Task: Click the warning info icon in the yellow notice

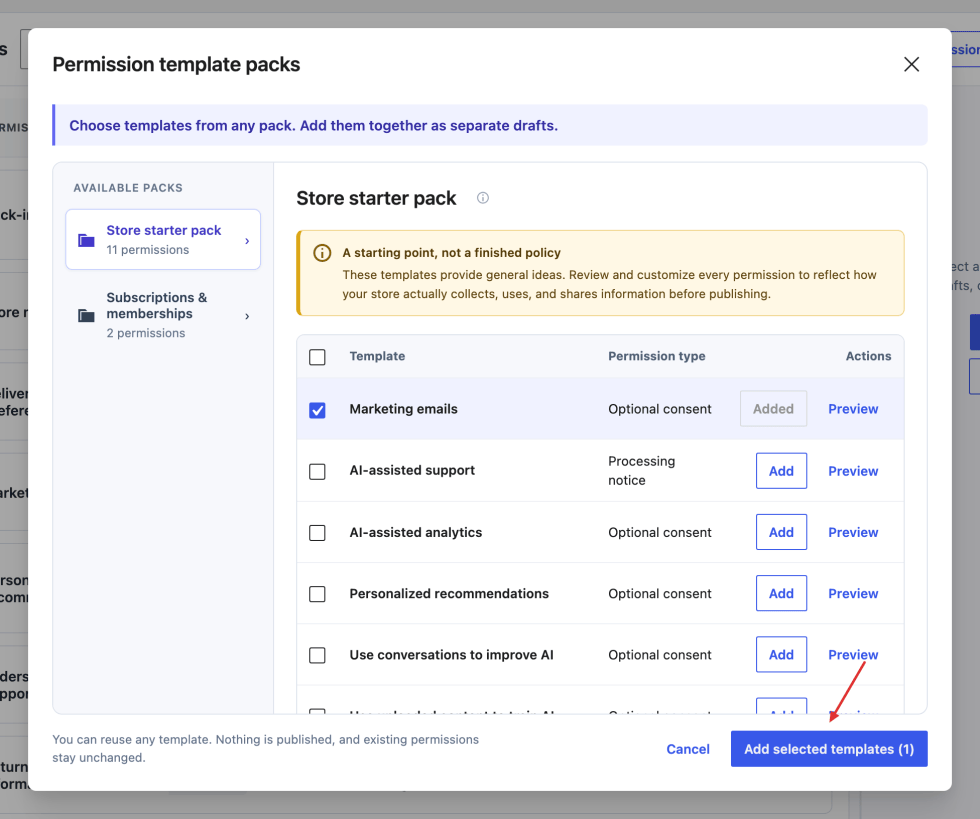Action: (322, 253)
